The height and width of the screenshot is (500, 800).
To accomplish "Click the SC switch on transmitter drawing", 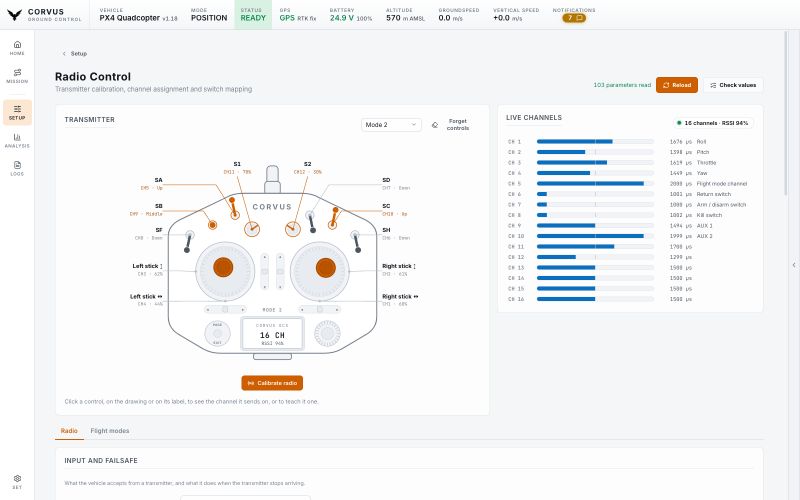I will pyautogui.click(x=334, y=218).
